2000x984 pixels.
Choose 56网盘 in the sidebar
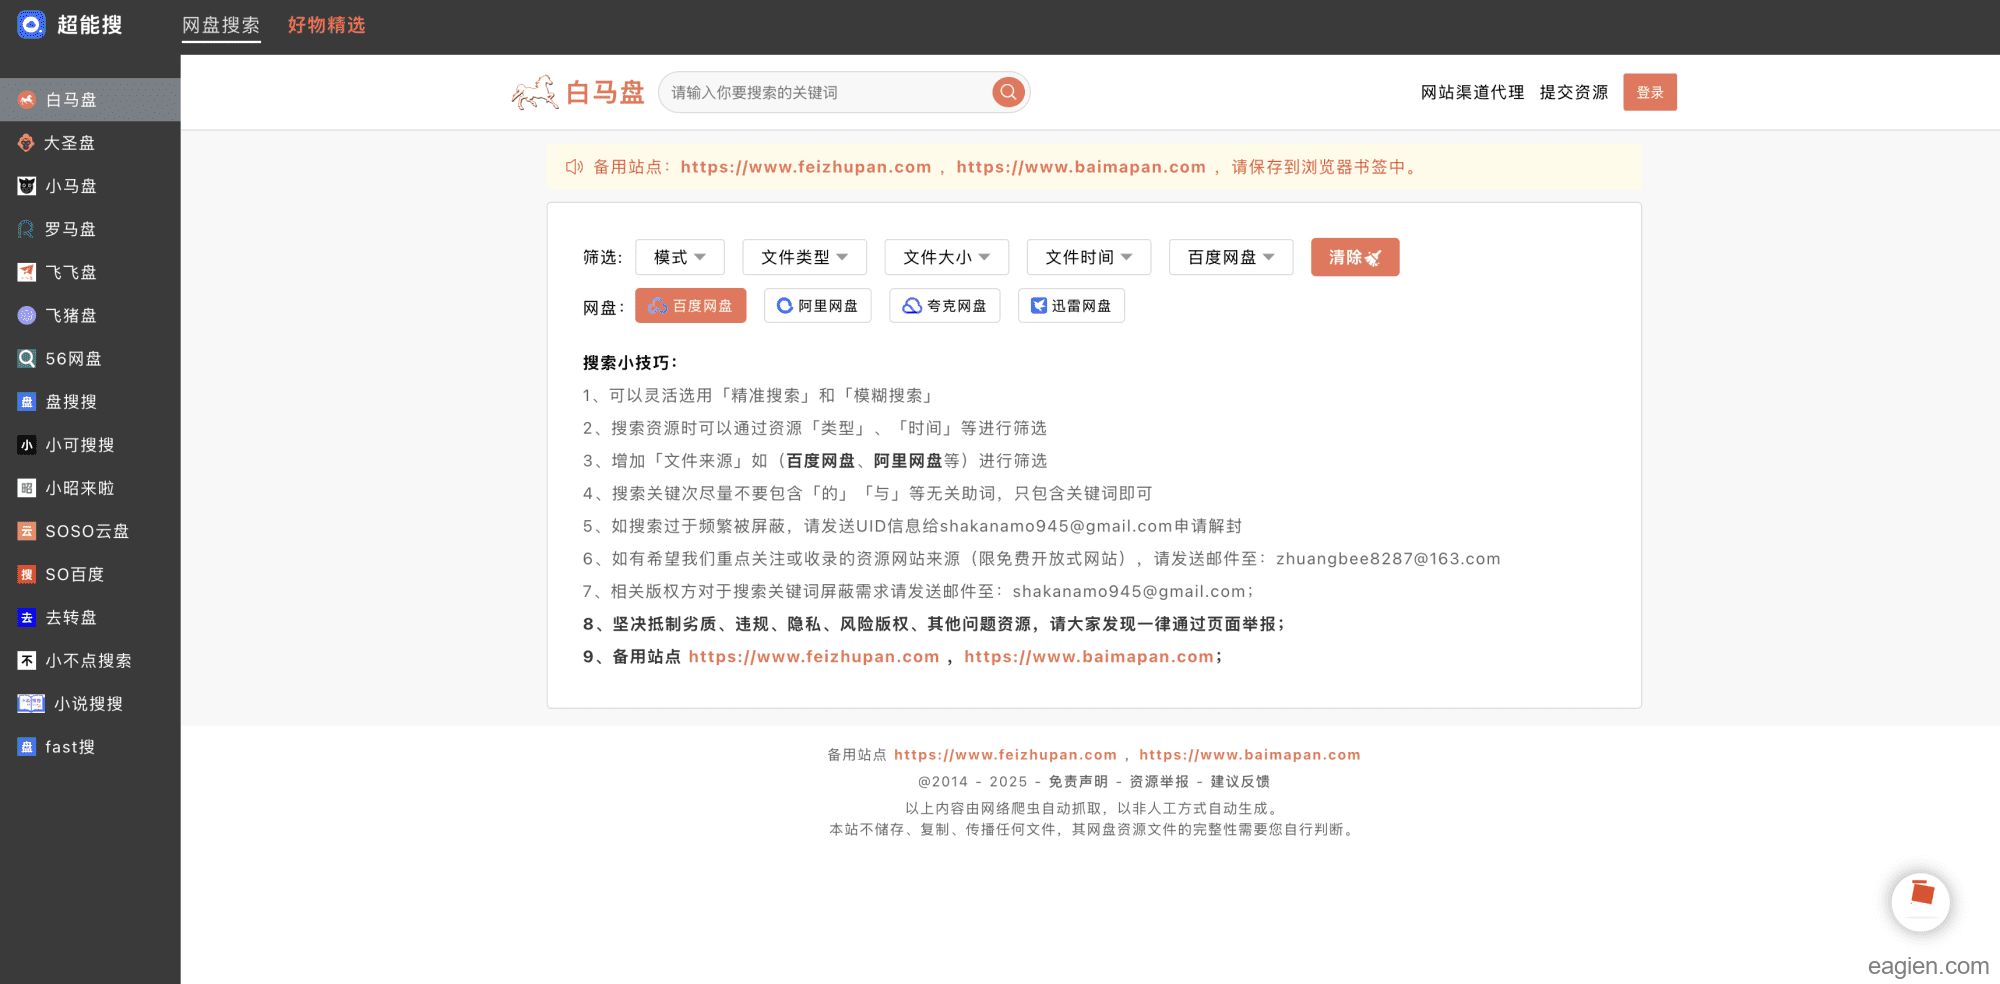pos(72,359)
